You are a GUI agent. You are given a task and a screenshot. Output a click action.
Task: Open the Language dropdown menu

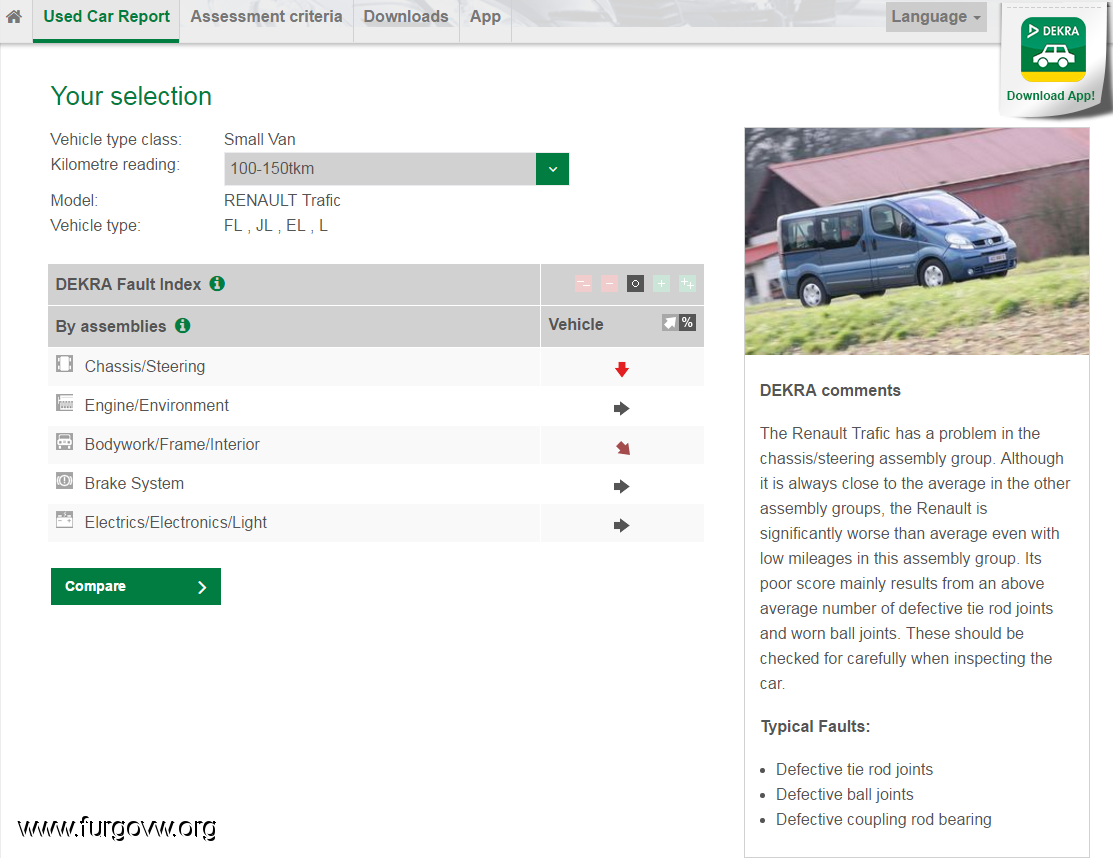click(936, 16)
